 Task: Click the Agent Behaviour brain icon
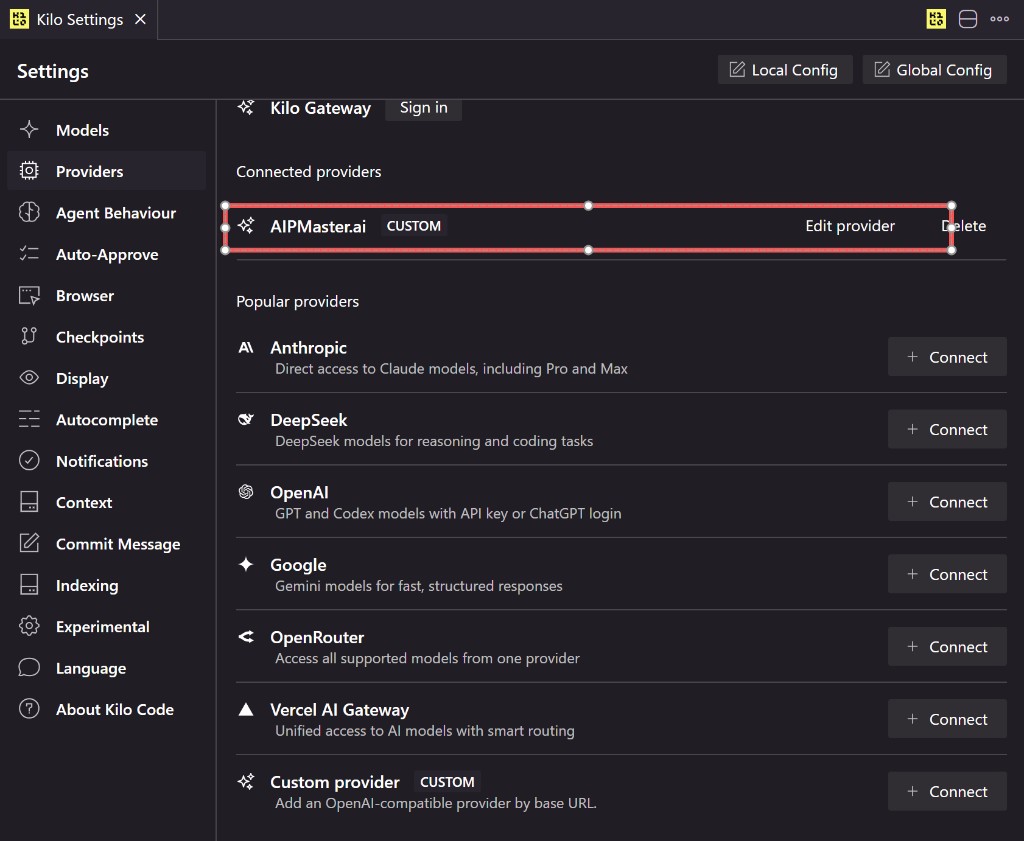tap(29, 212)
